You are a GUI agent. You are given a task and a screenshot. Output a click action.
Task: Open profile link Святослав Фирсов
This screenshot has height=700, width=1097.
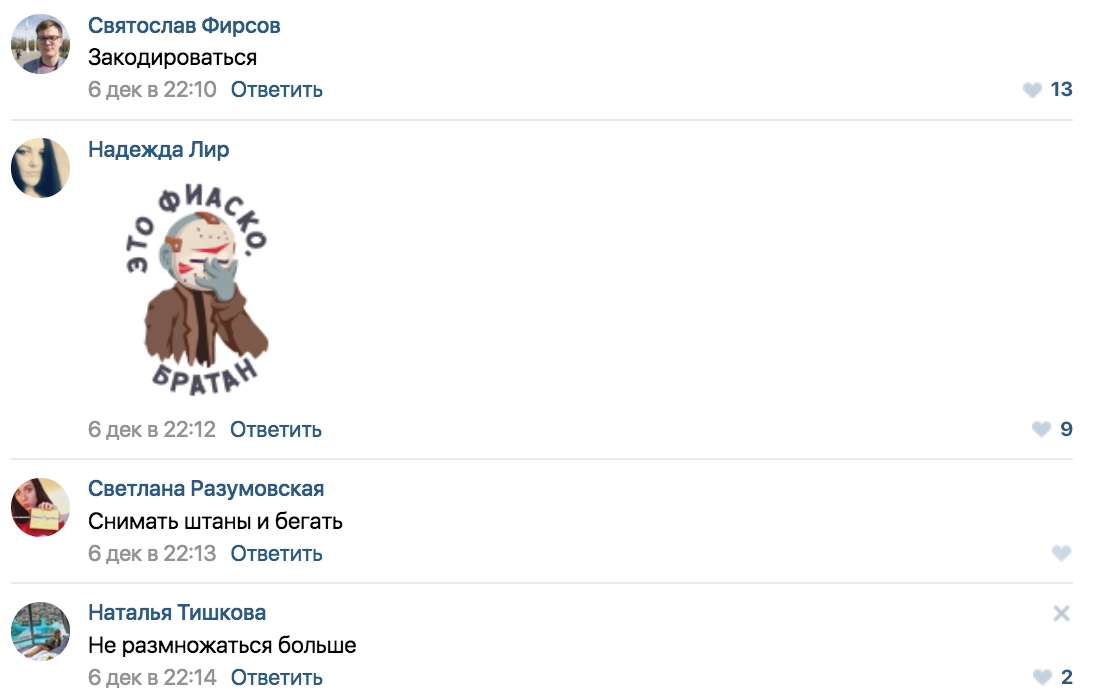pos(184,26)
